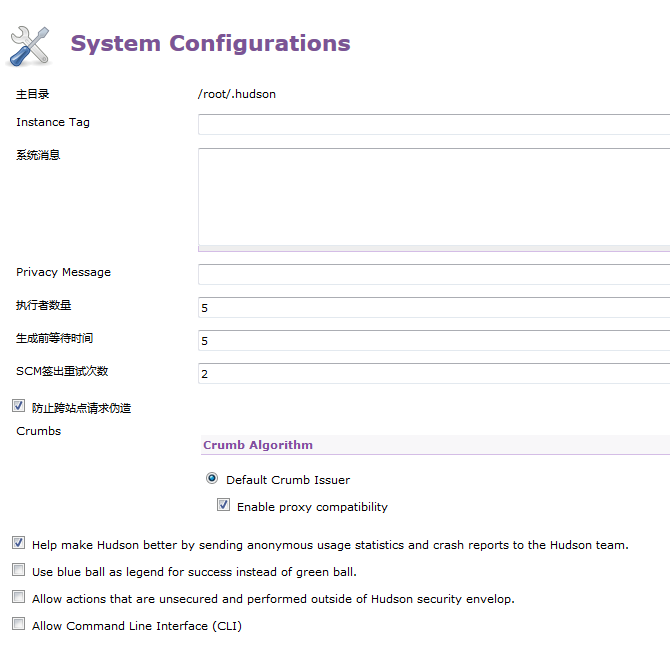
Task: Click the Instance Tag input field
Action: tap(434, 124)
